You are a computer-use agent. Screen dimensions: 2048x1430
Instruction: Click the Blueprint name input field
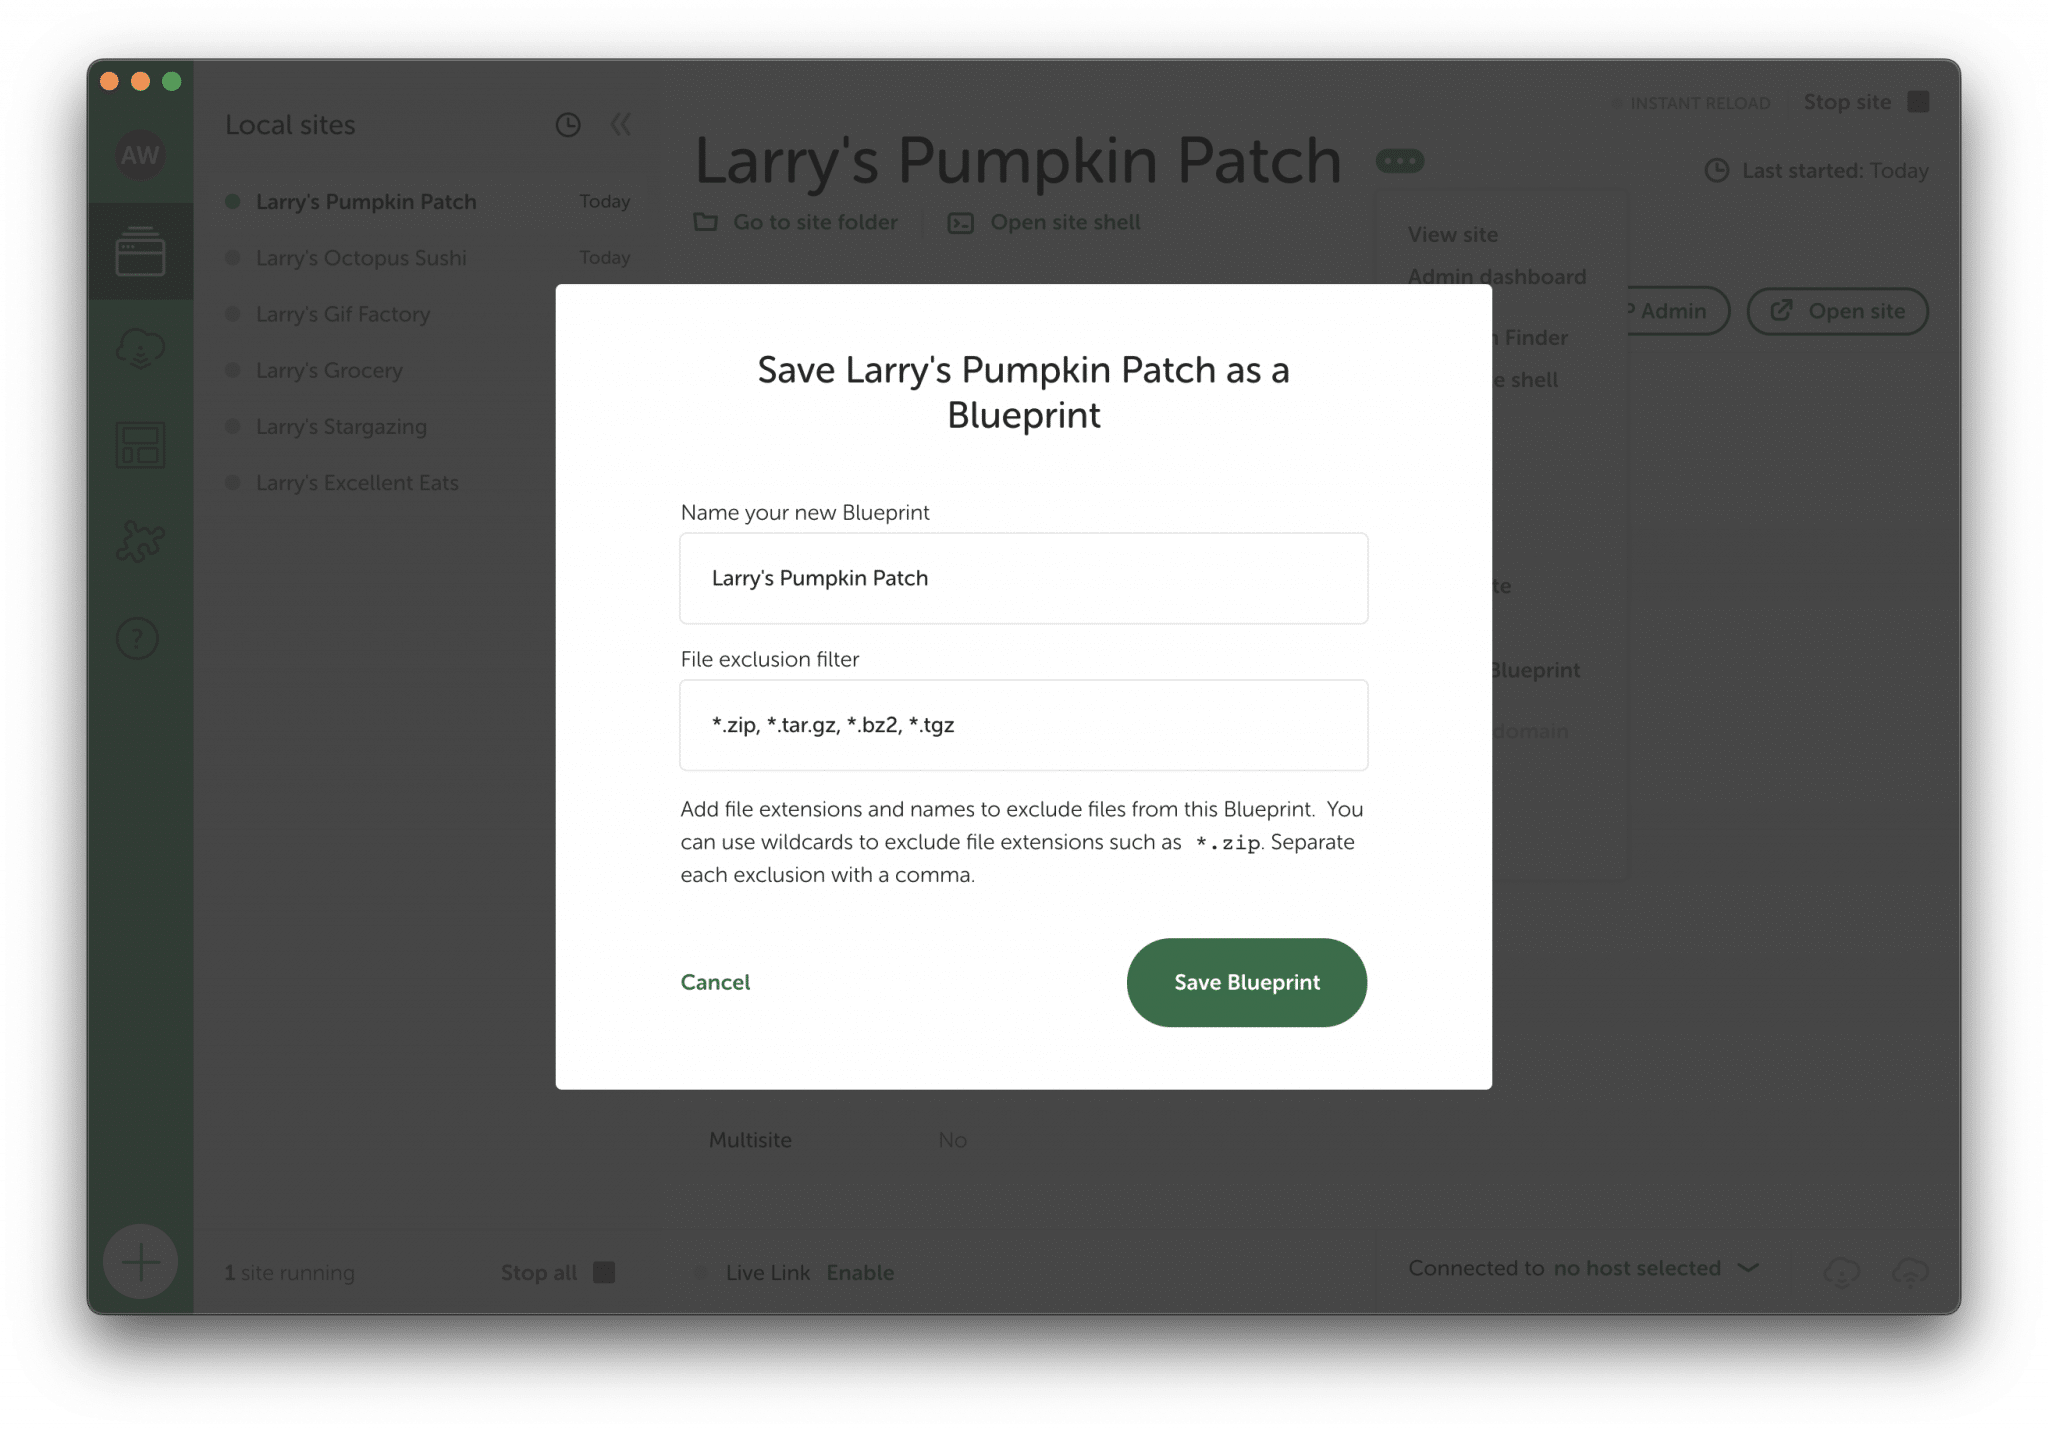tap(1024, 578)
